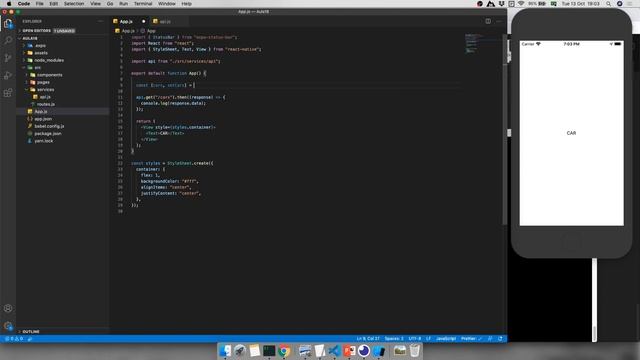
Task: Open Visual Studio Code from the Dock
Action: [334, 351]
